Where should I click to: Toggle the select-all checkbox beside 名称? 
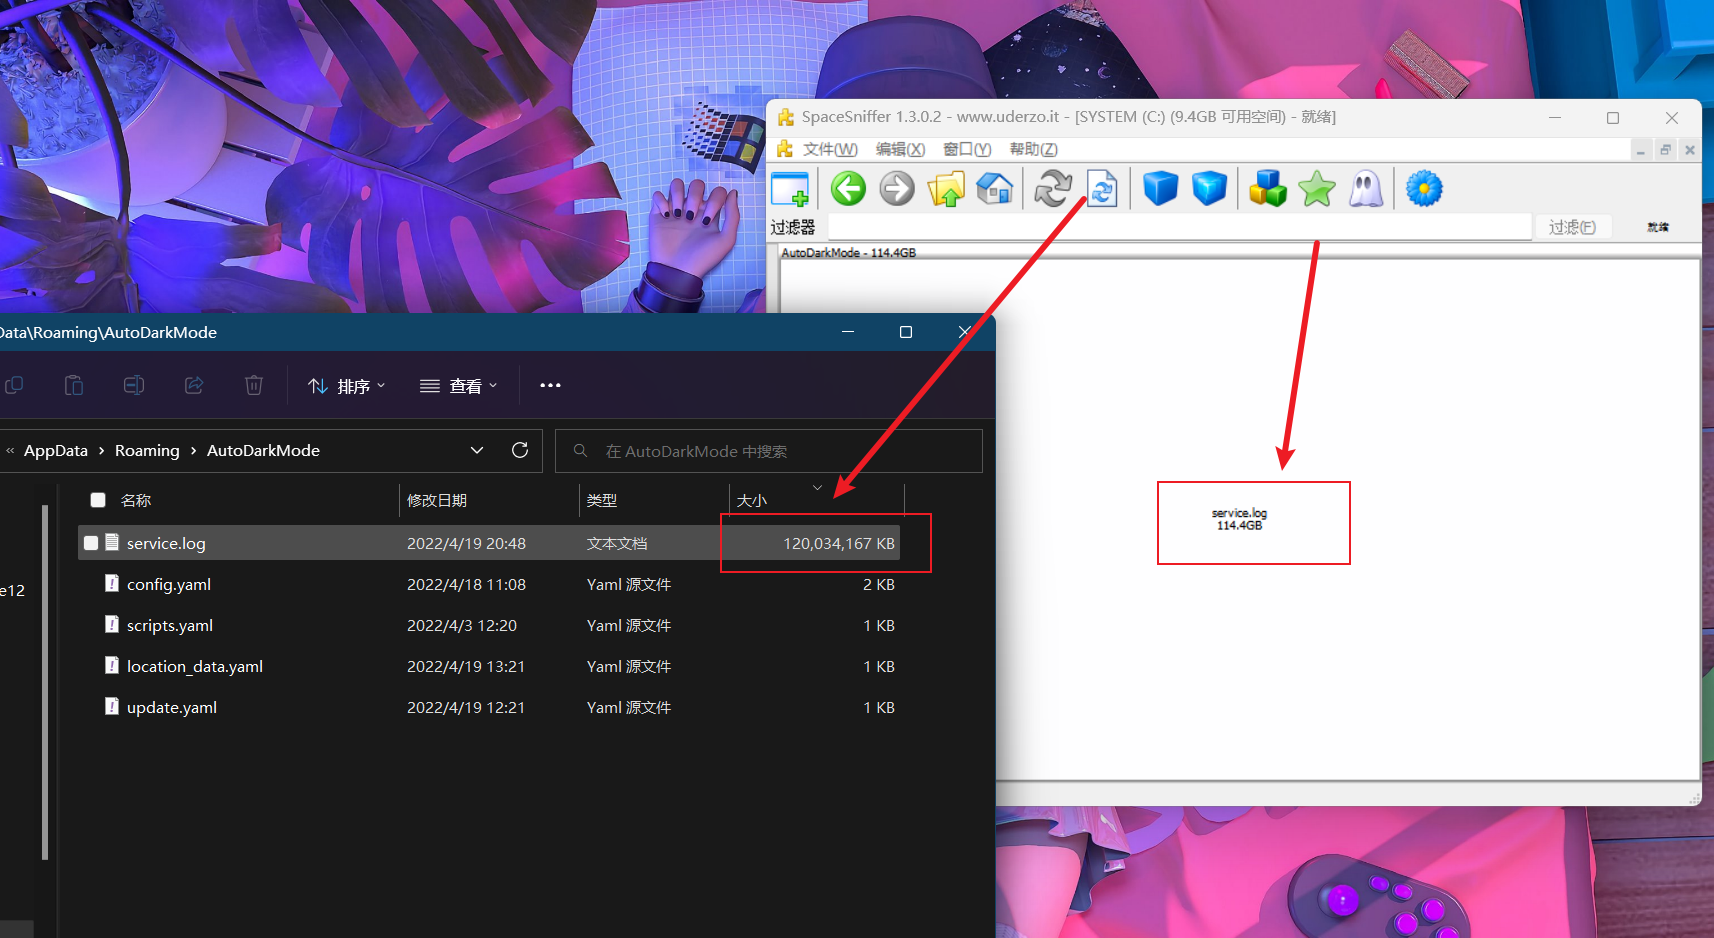tap(98, 500)
